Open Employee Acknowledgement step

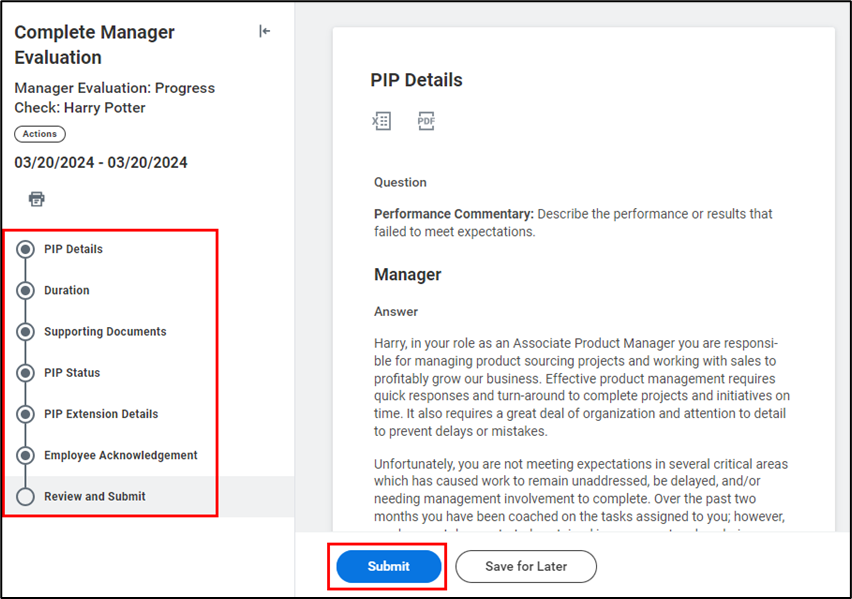tap(121, 455)
